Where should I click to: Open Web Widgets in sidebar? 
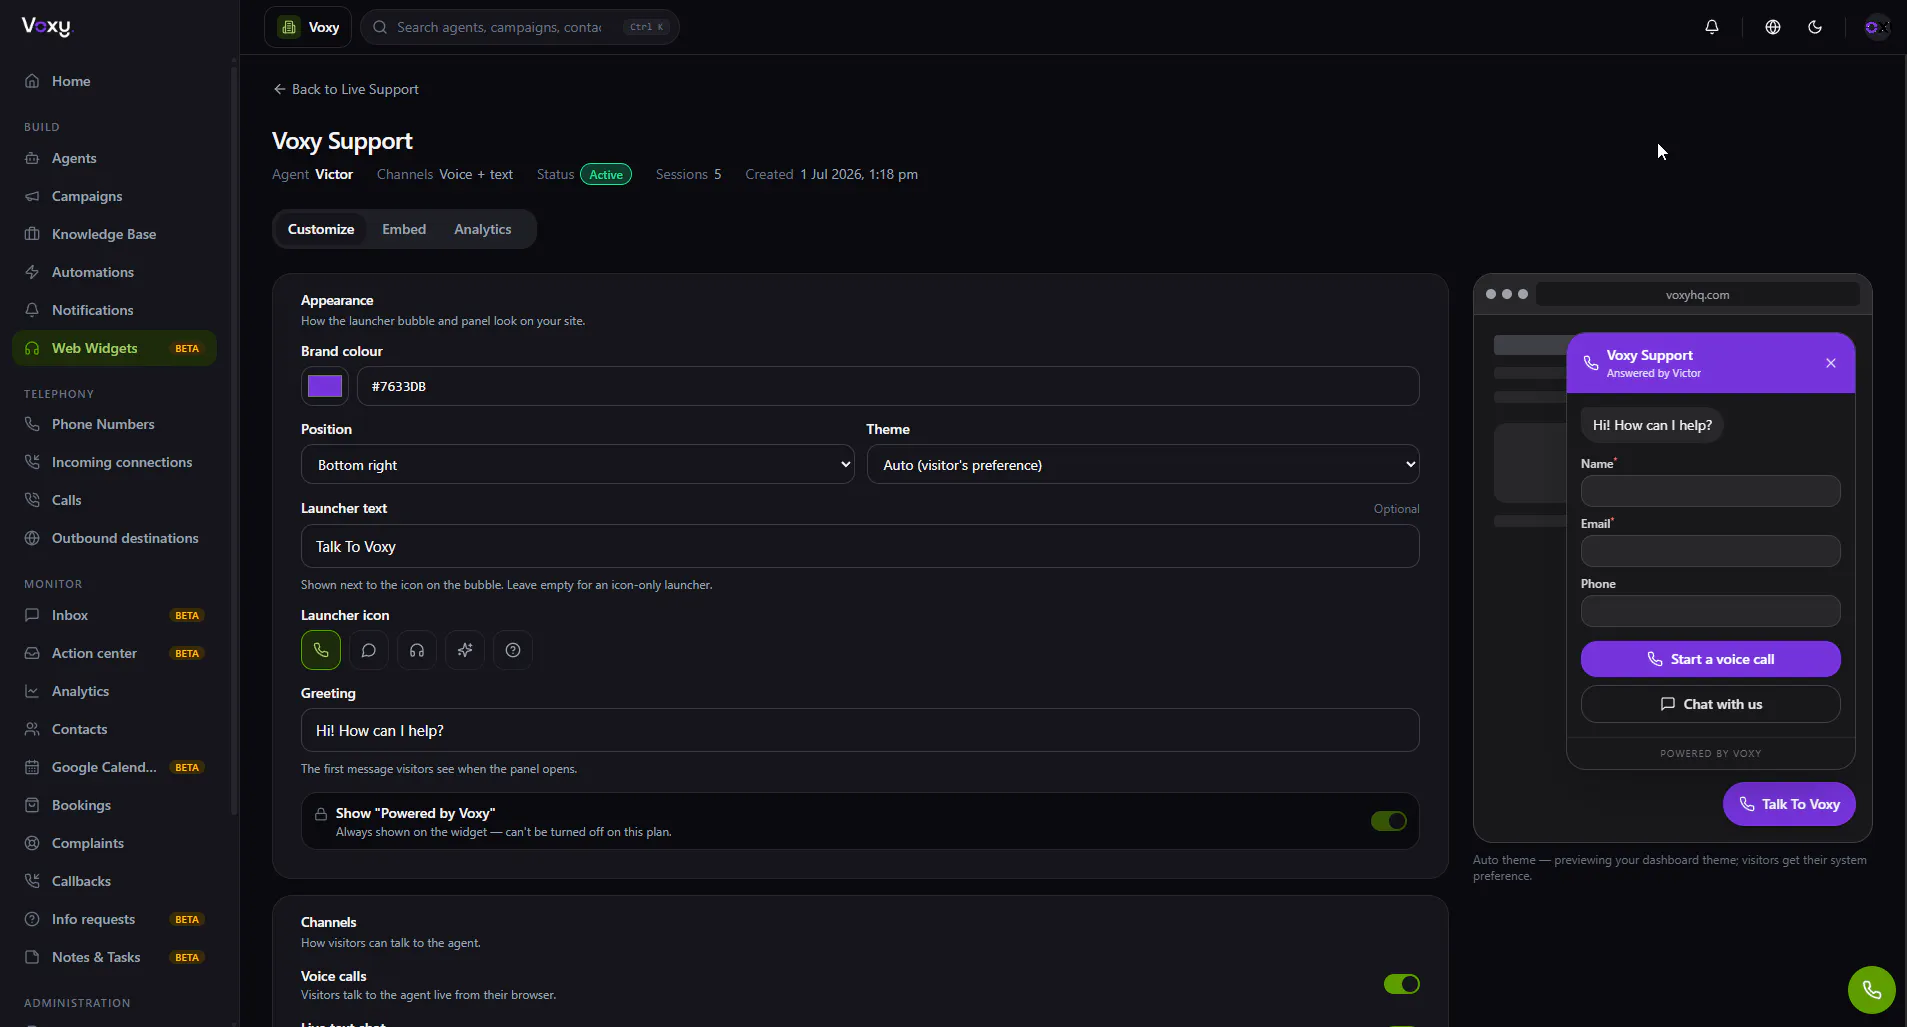pyautogui.click(x=114, y=348)
